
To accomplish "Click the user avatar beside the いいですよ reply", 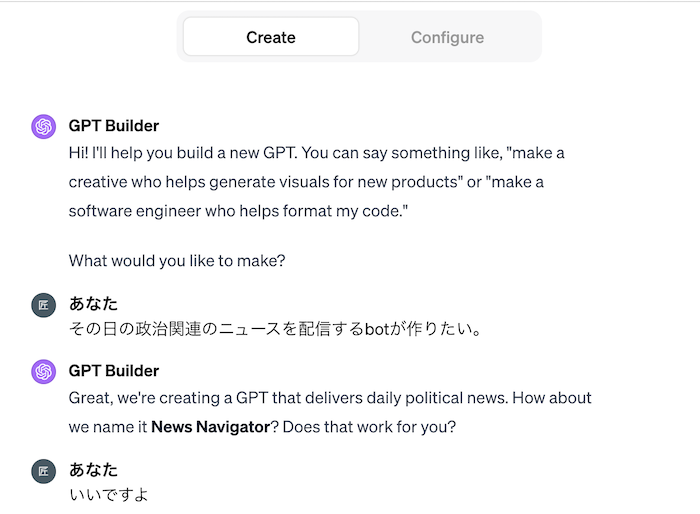I will click(x=43, y=471).
